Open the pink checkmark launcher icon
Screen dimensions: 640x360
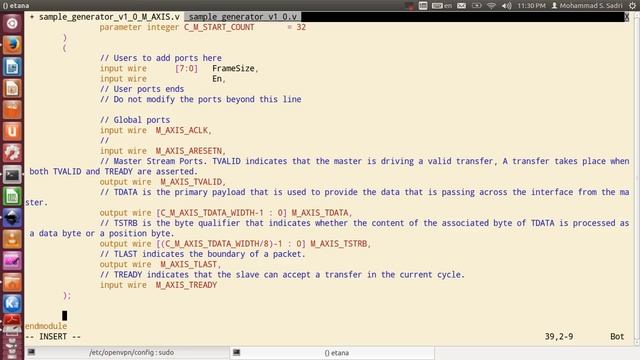click(x=12, y=261)
